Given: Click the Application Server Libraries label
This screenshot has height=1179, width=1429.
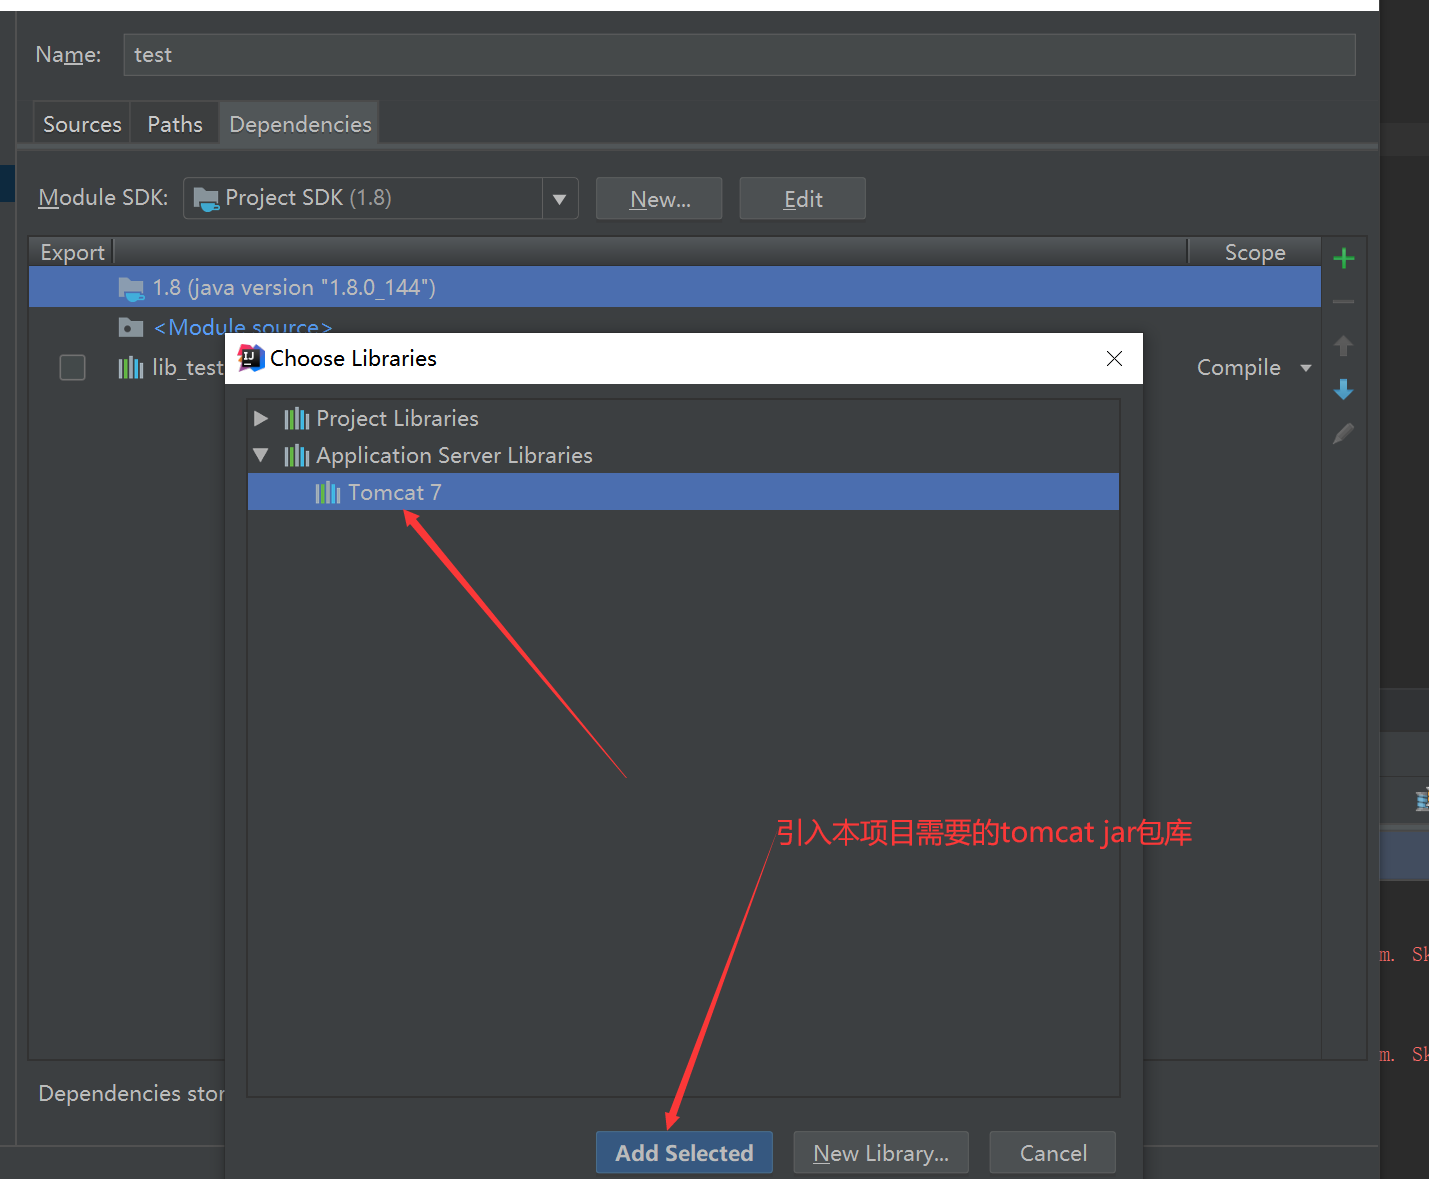Looking at the screenshot, I should click(454, 455).
